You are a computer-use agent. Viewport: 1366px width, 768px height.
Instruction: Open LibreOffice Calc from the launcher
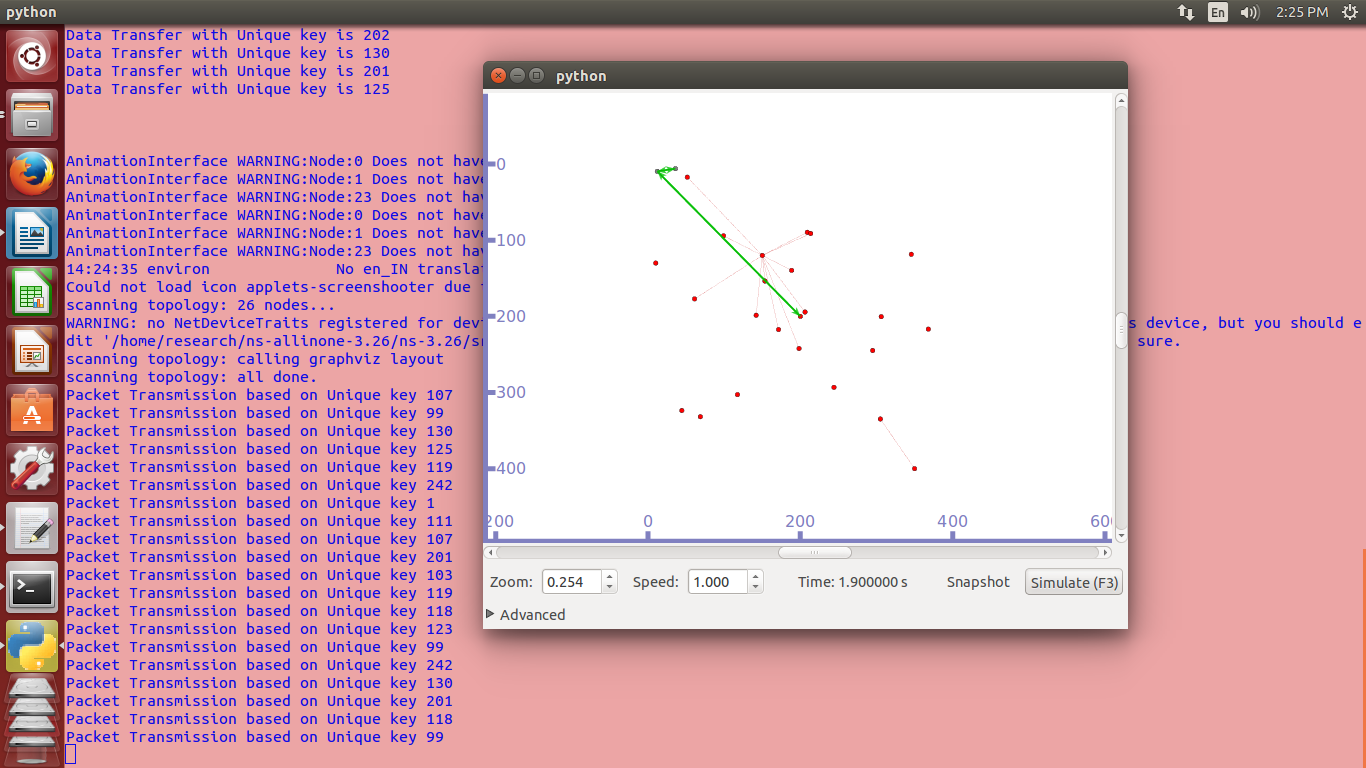point(32,292)
